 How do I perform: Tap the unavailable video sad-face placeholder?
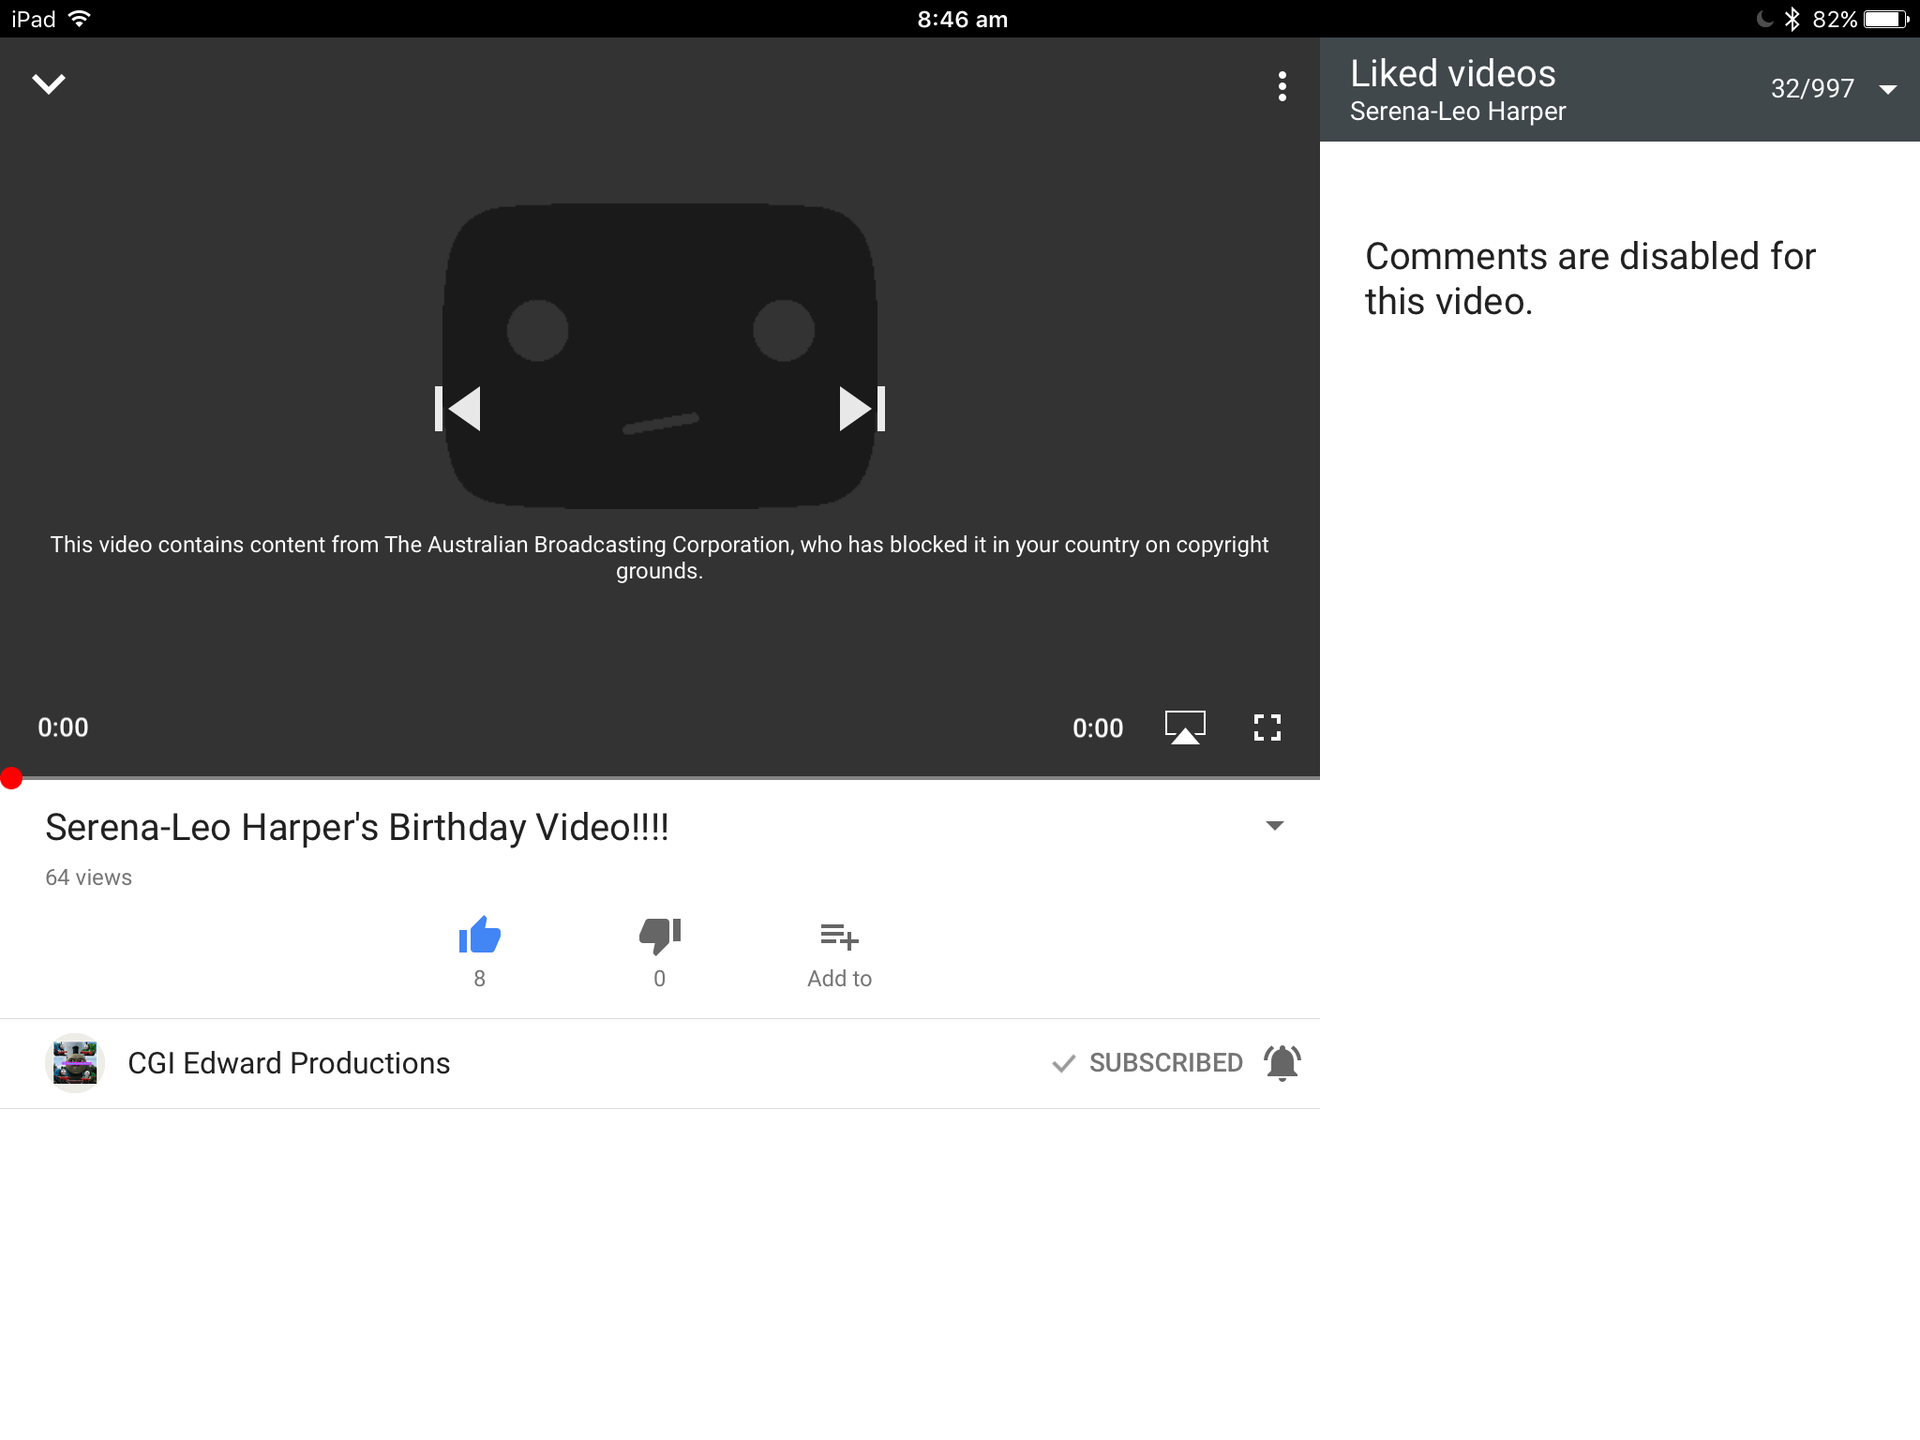tap(660, 356)
